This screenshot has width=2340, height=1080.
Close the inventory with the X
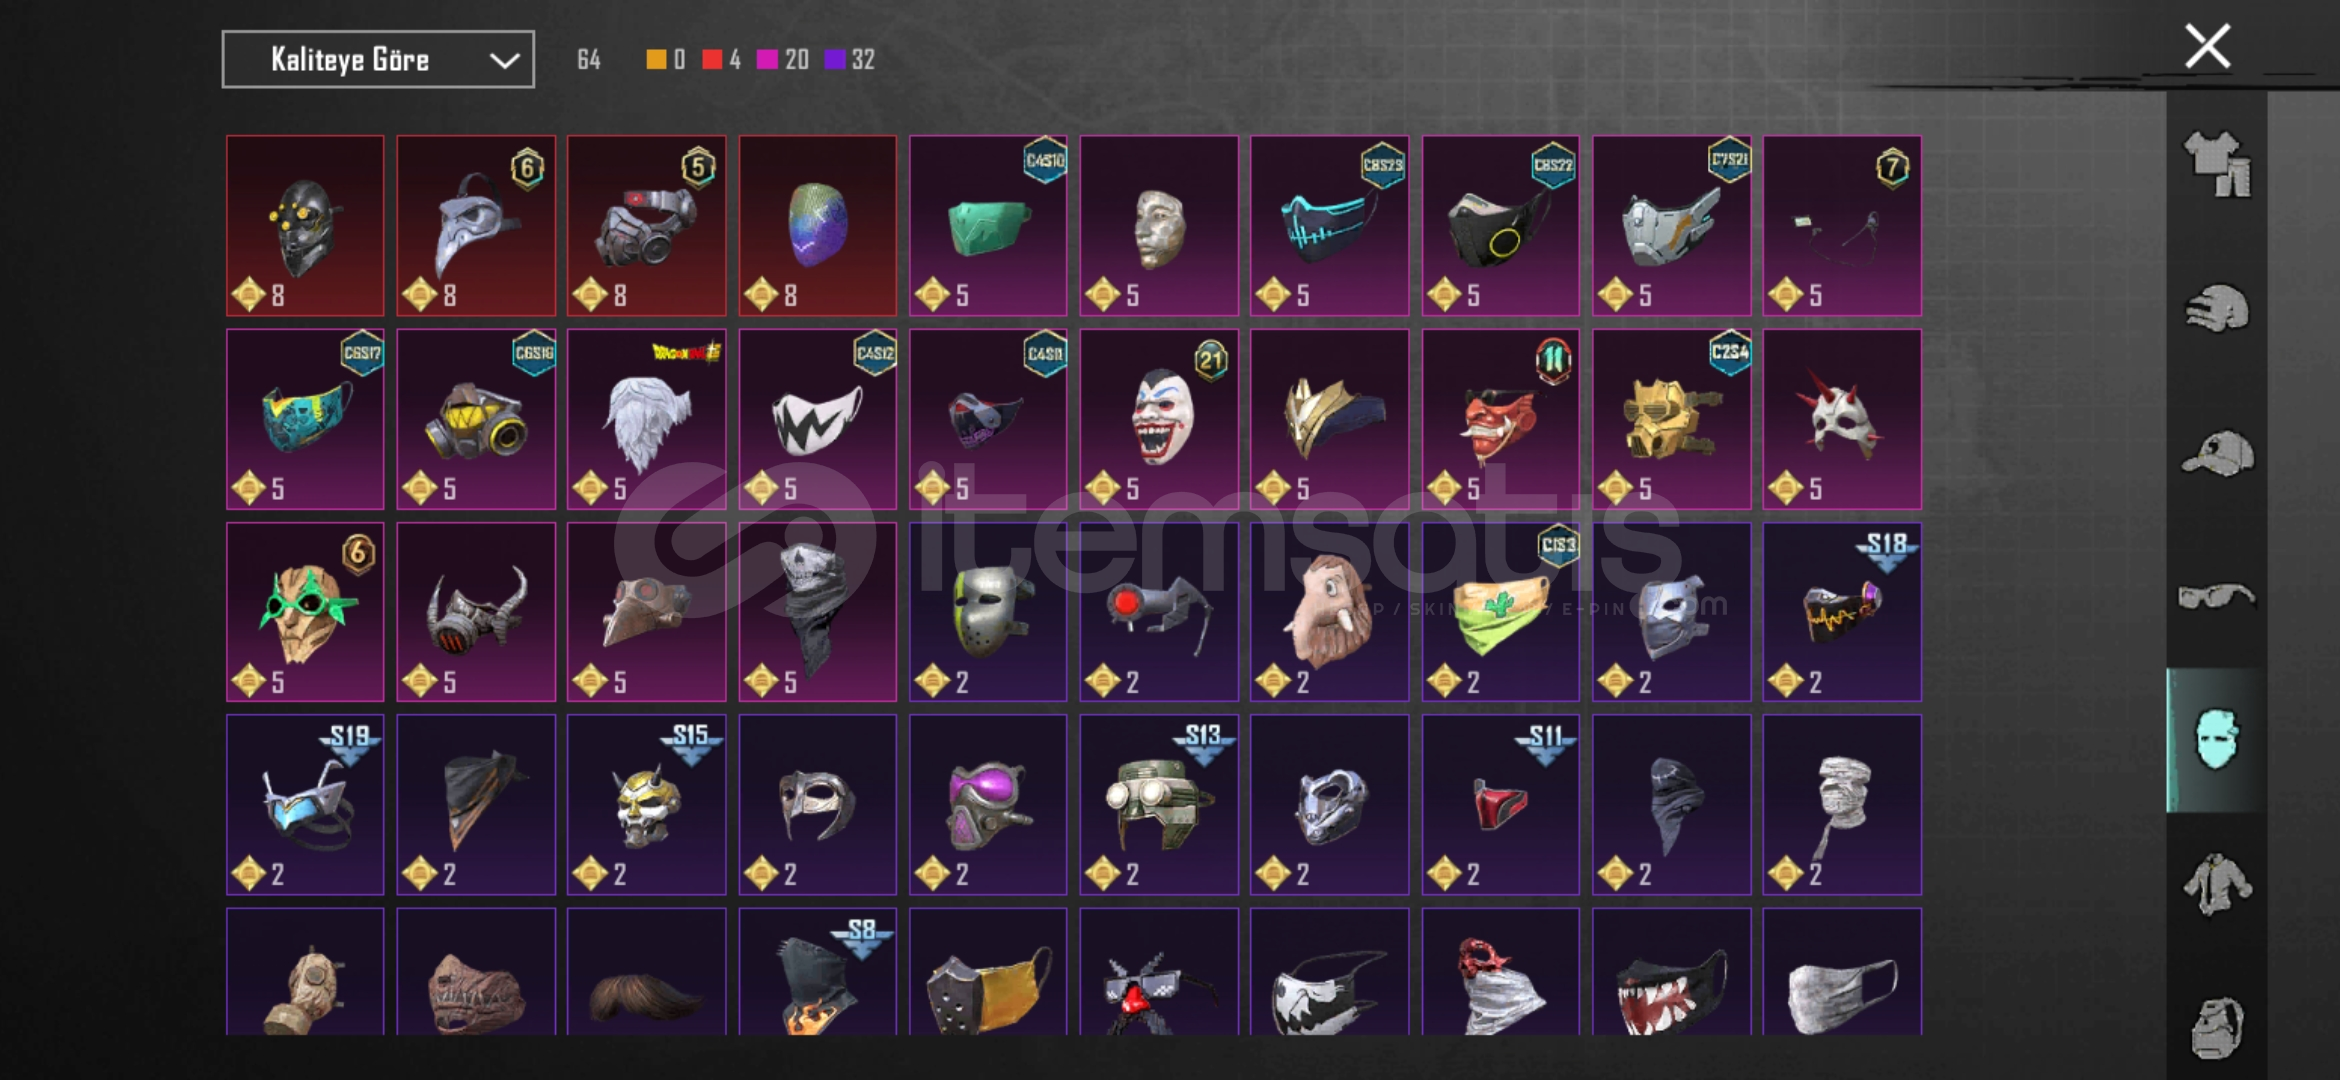coord(2208,46)
